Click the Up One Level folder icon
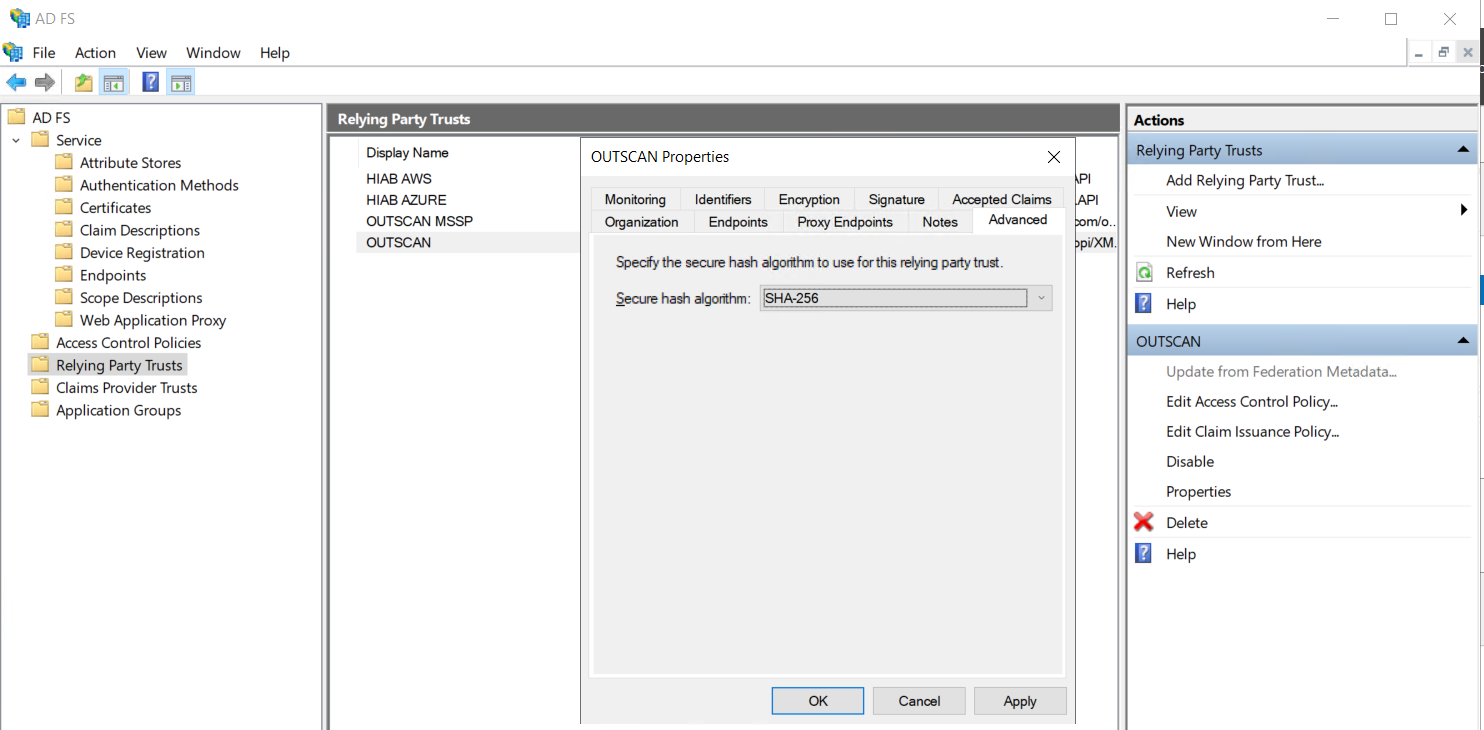The width and height of the screenshot is (1484, 730). [84, 83]
